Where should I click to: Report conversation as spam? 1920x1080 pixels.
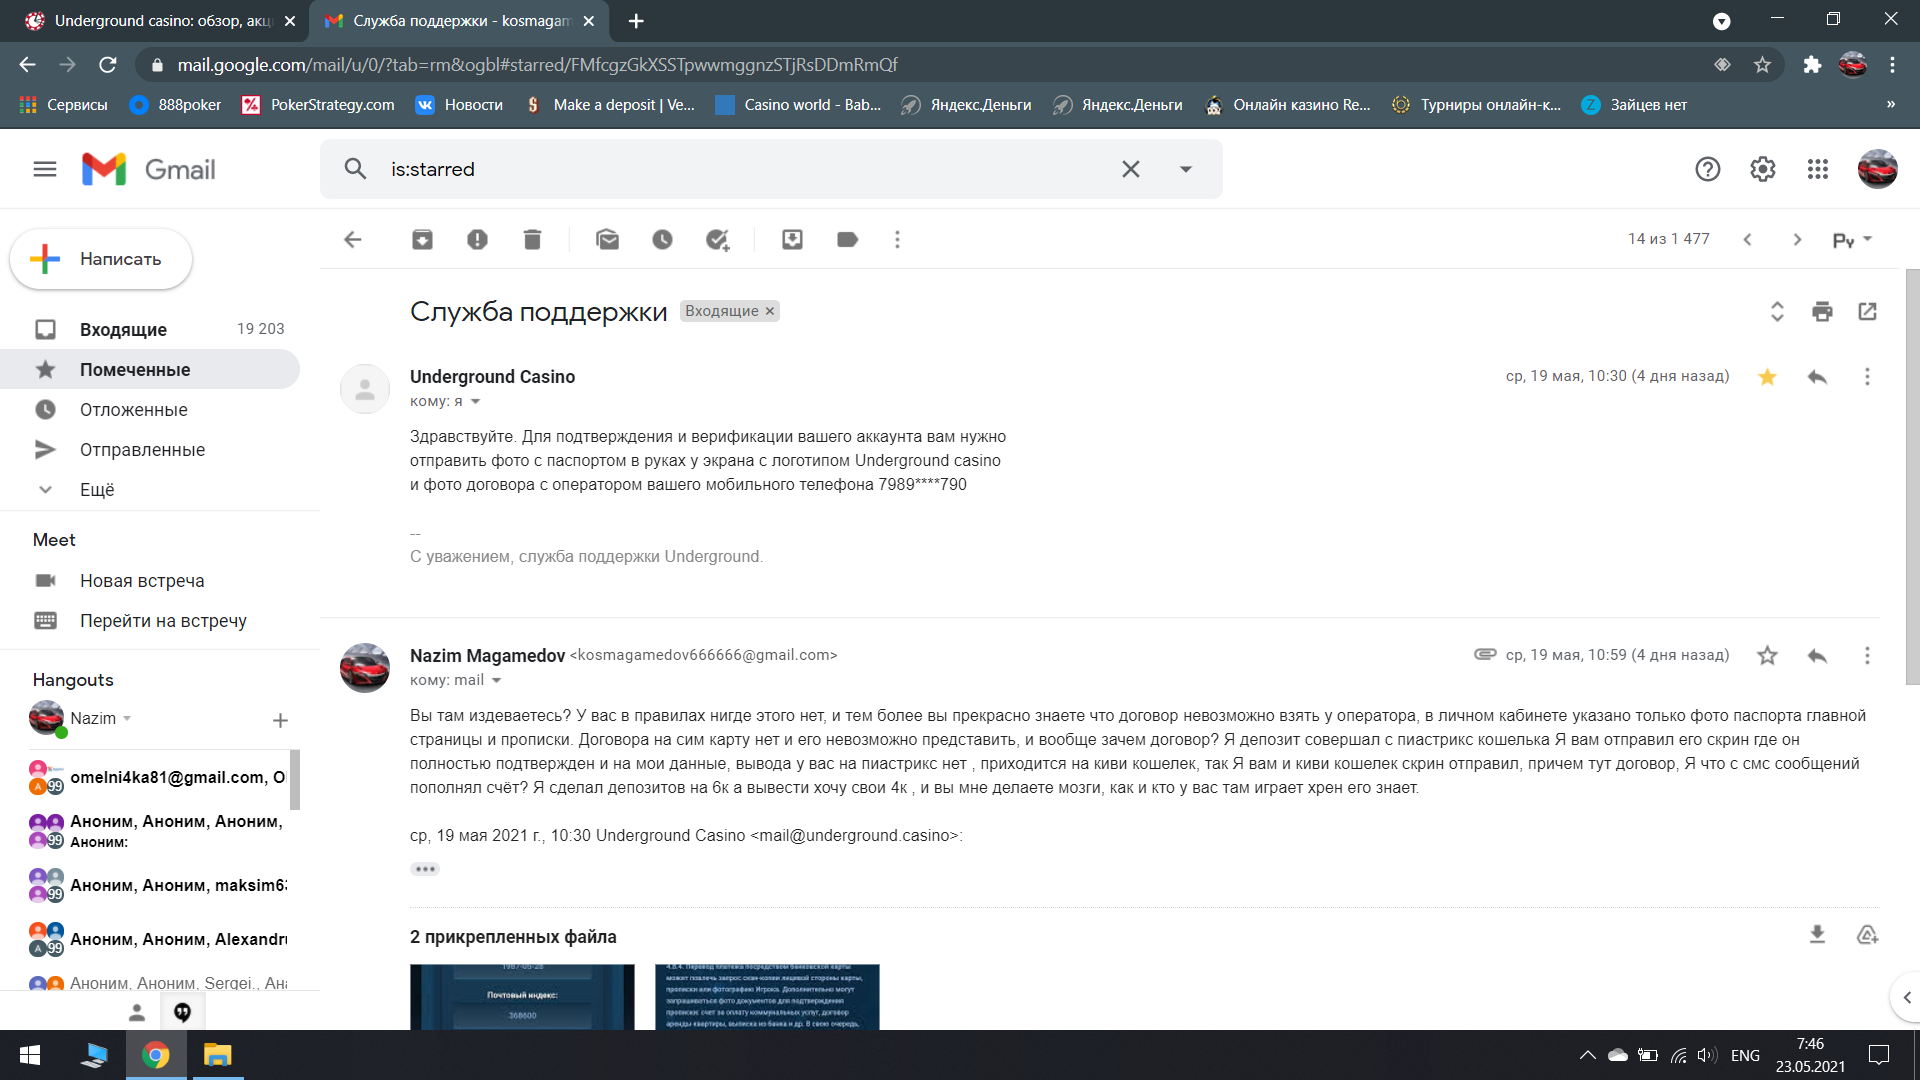[x=477, y=239]
